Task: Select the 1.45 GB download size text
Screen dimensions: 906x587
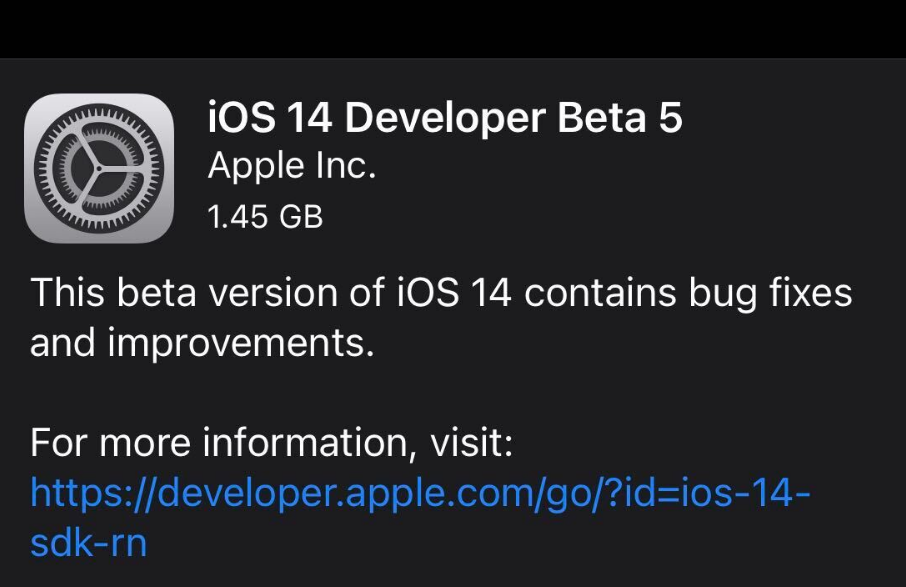Action: [x=264, y=215]
